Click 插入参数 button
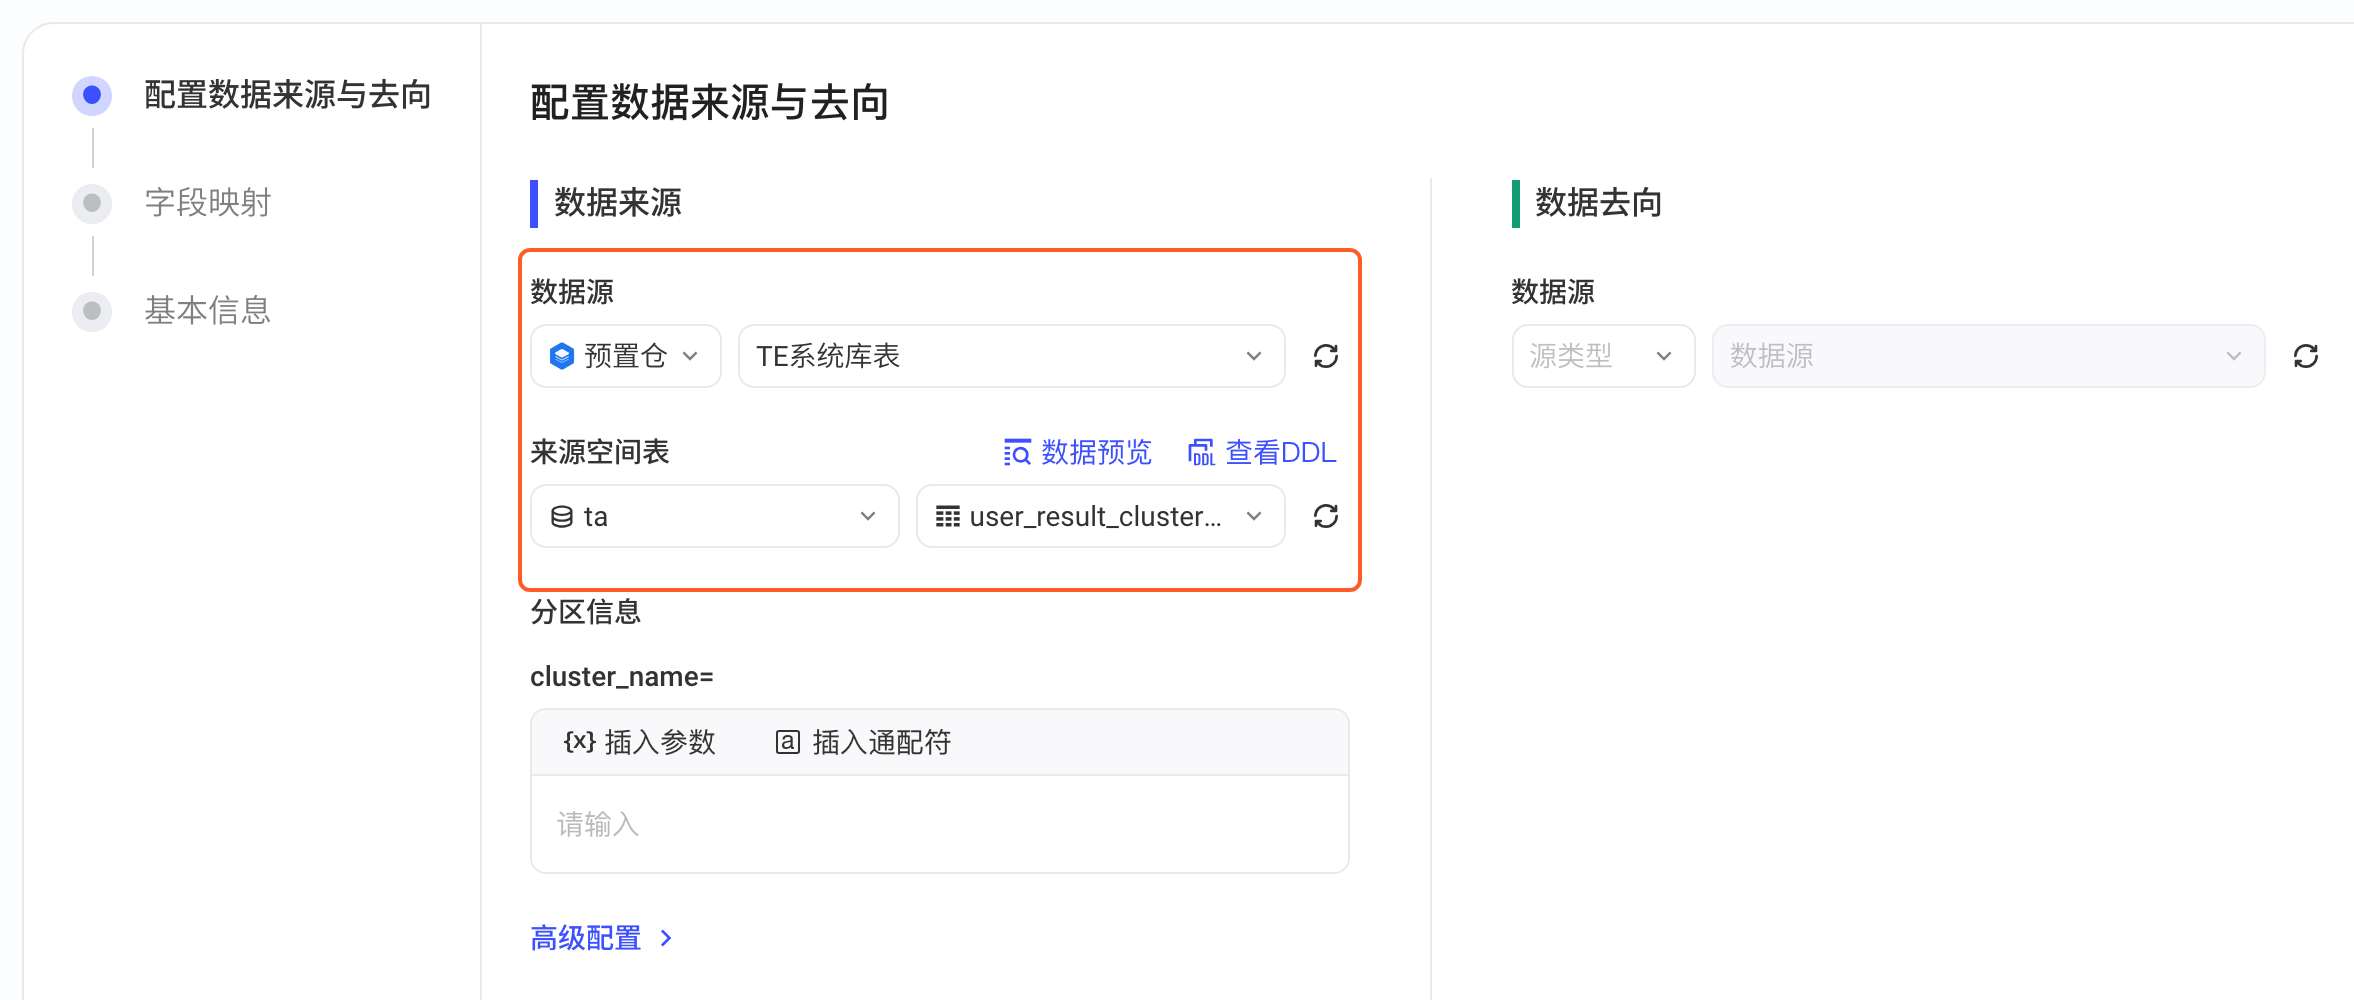Screen dimensions: 2354x1000 click(640, 742)
